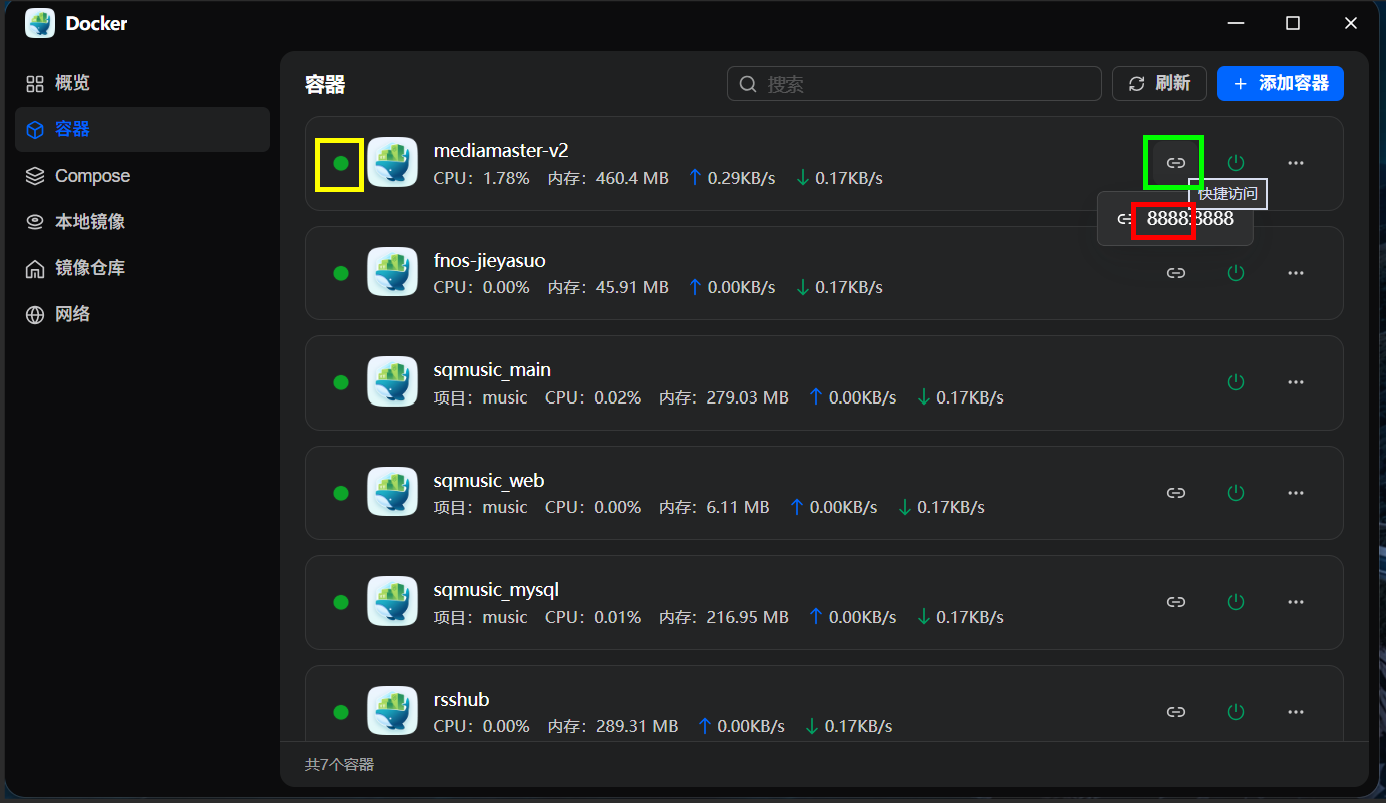The width and height of the screenshot is (1386, 803).
Task: Click the fnos-jieyasuo whale container icon
Action: (x=392, y=272)
